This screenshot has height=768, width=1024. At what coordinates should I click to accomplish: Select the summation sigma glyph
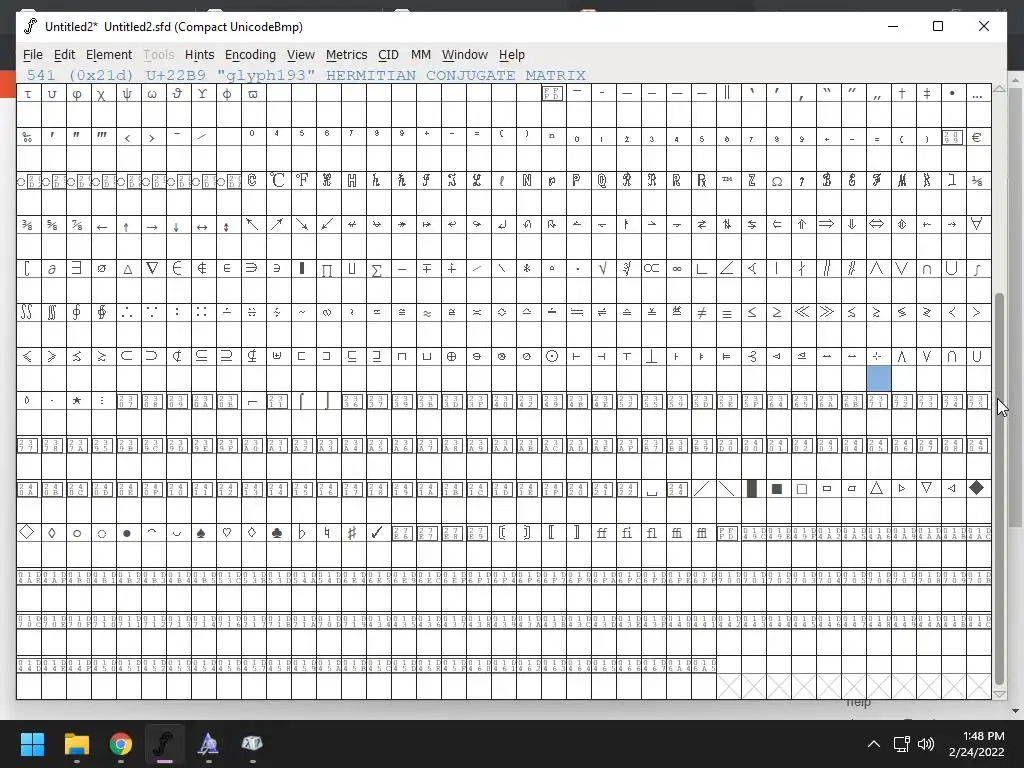(x=377, y=269)
